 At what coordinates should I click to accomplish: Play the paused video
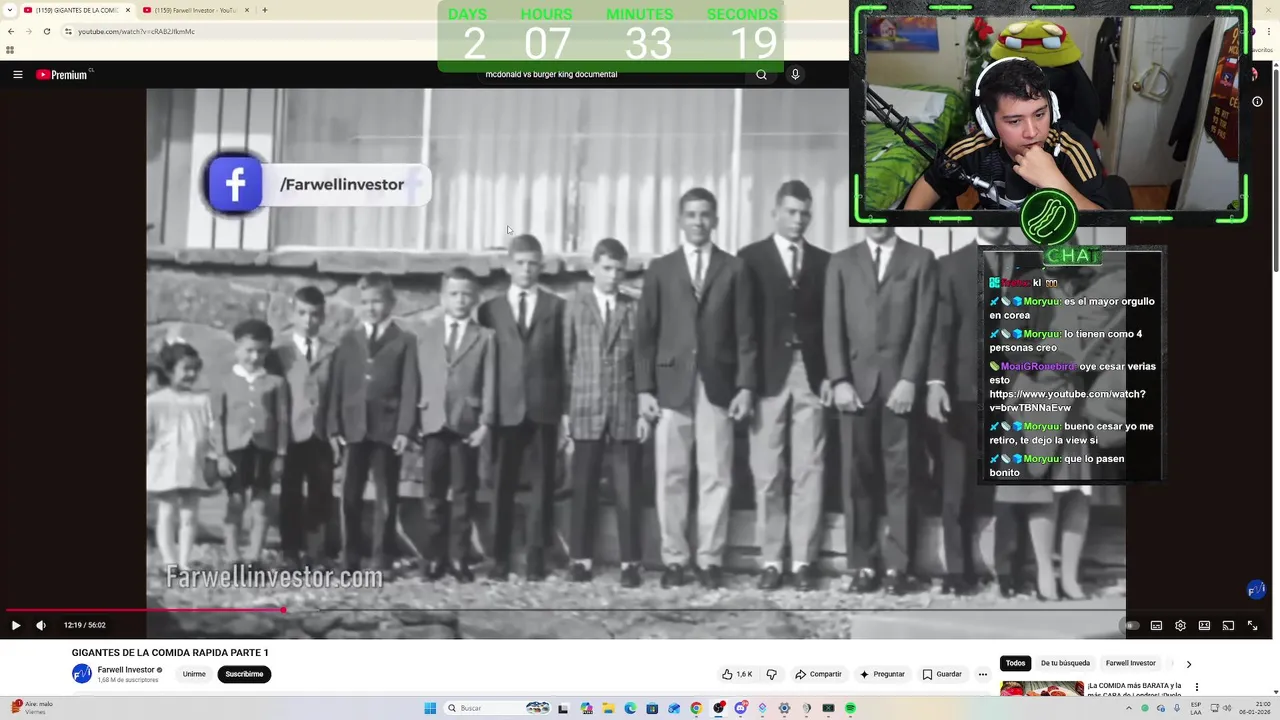coord(15,625)
